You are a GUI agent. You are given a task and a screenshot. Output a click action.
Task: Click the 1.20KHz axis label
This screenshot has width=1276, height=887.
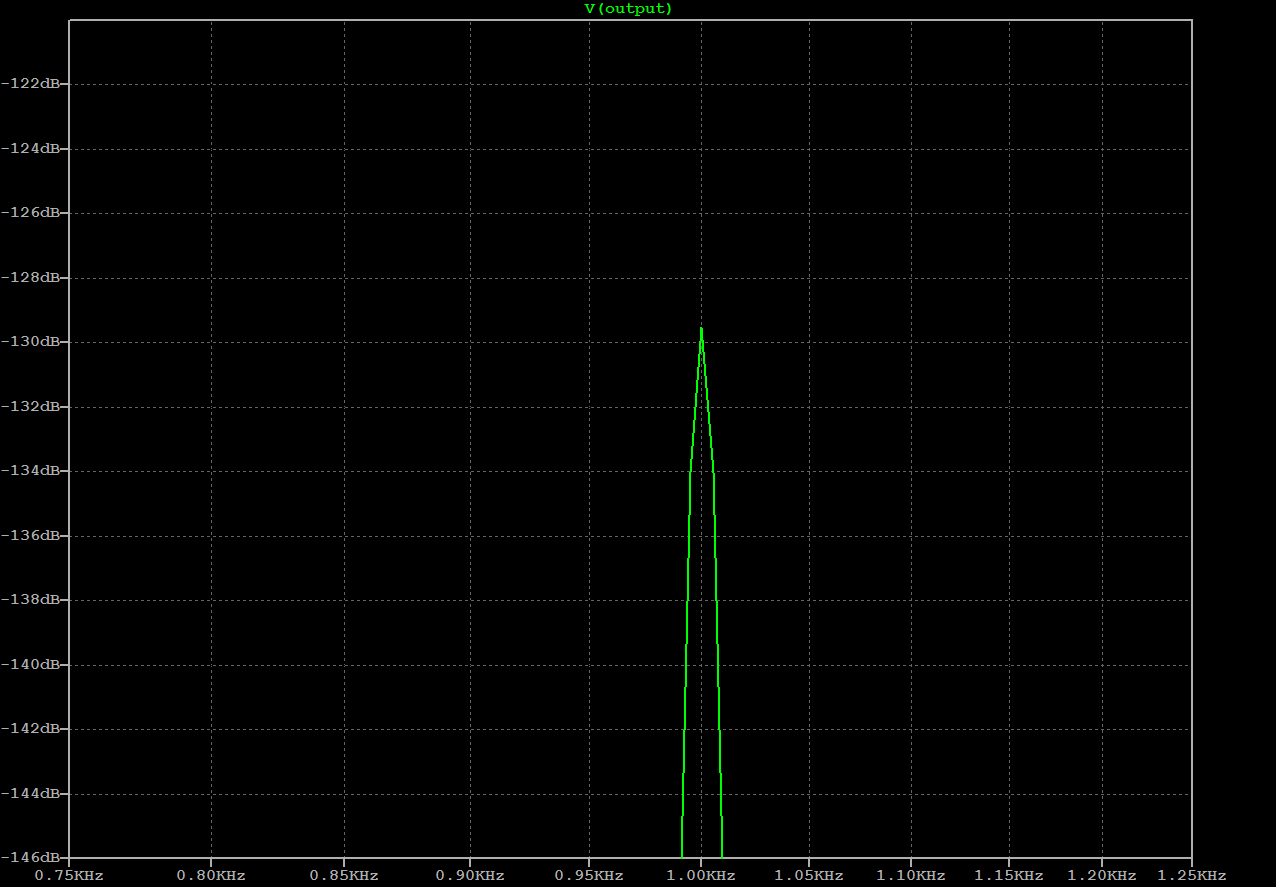point(1101,875)
